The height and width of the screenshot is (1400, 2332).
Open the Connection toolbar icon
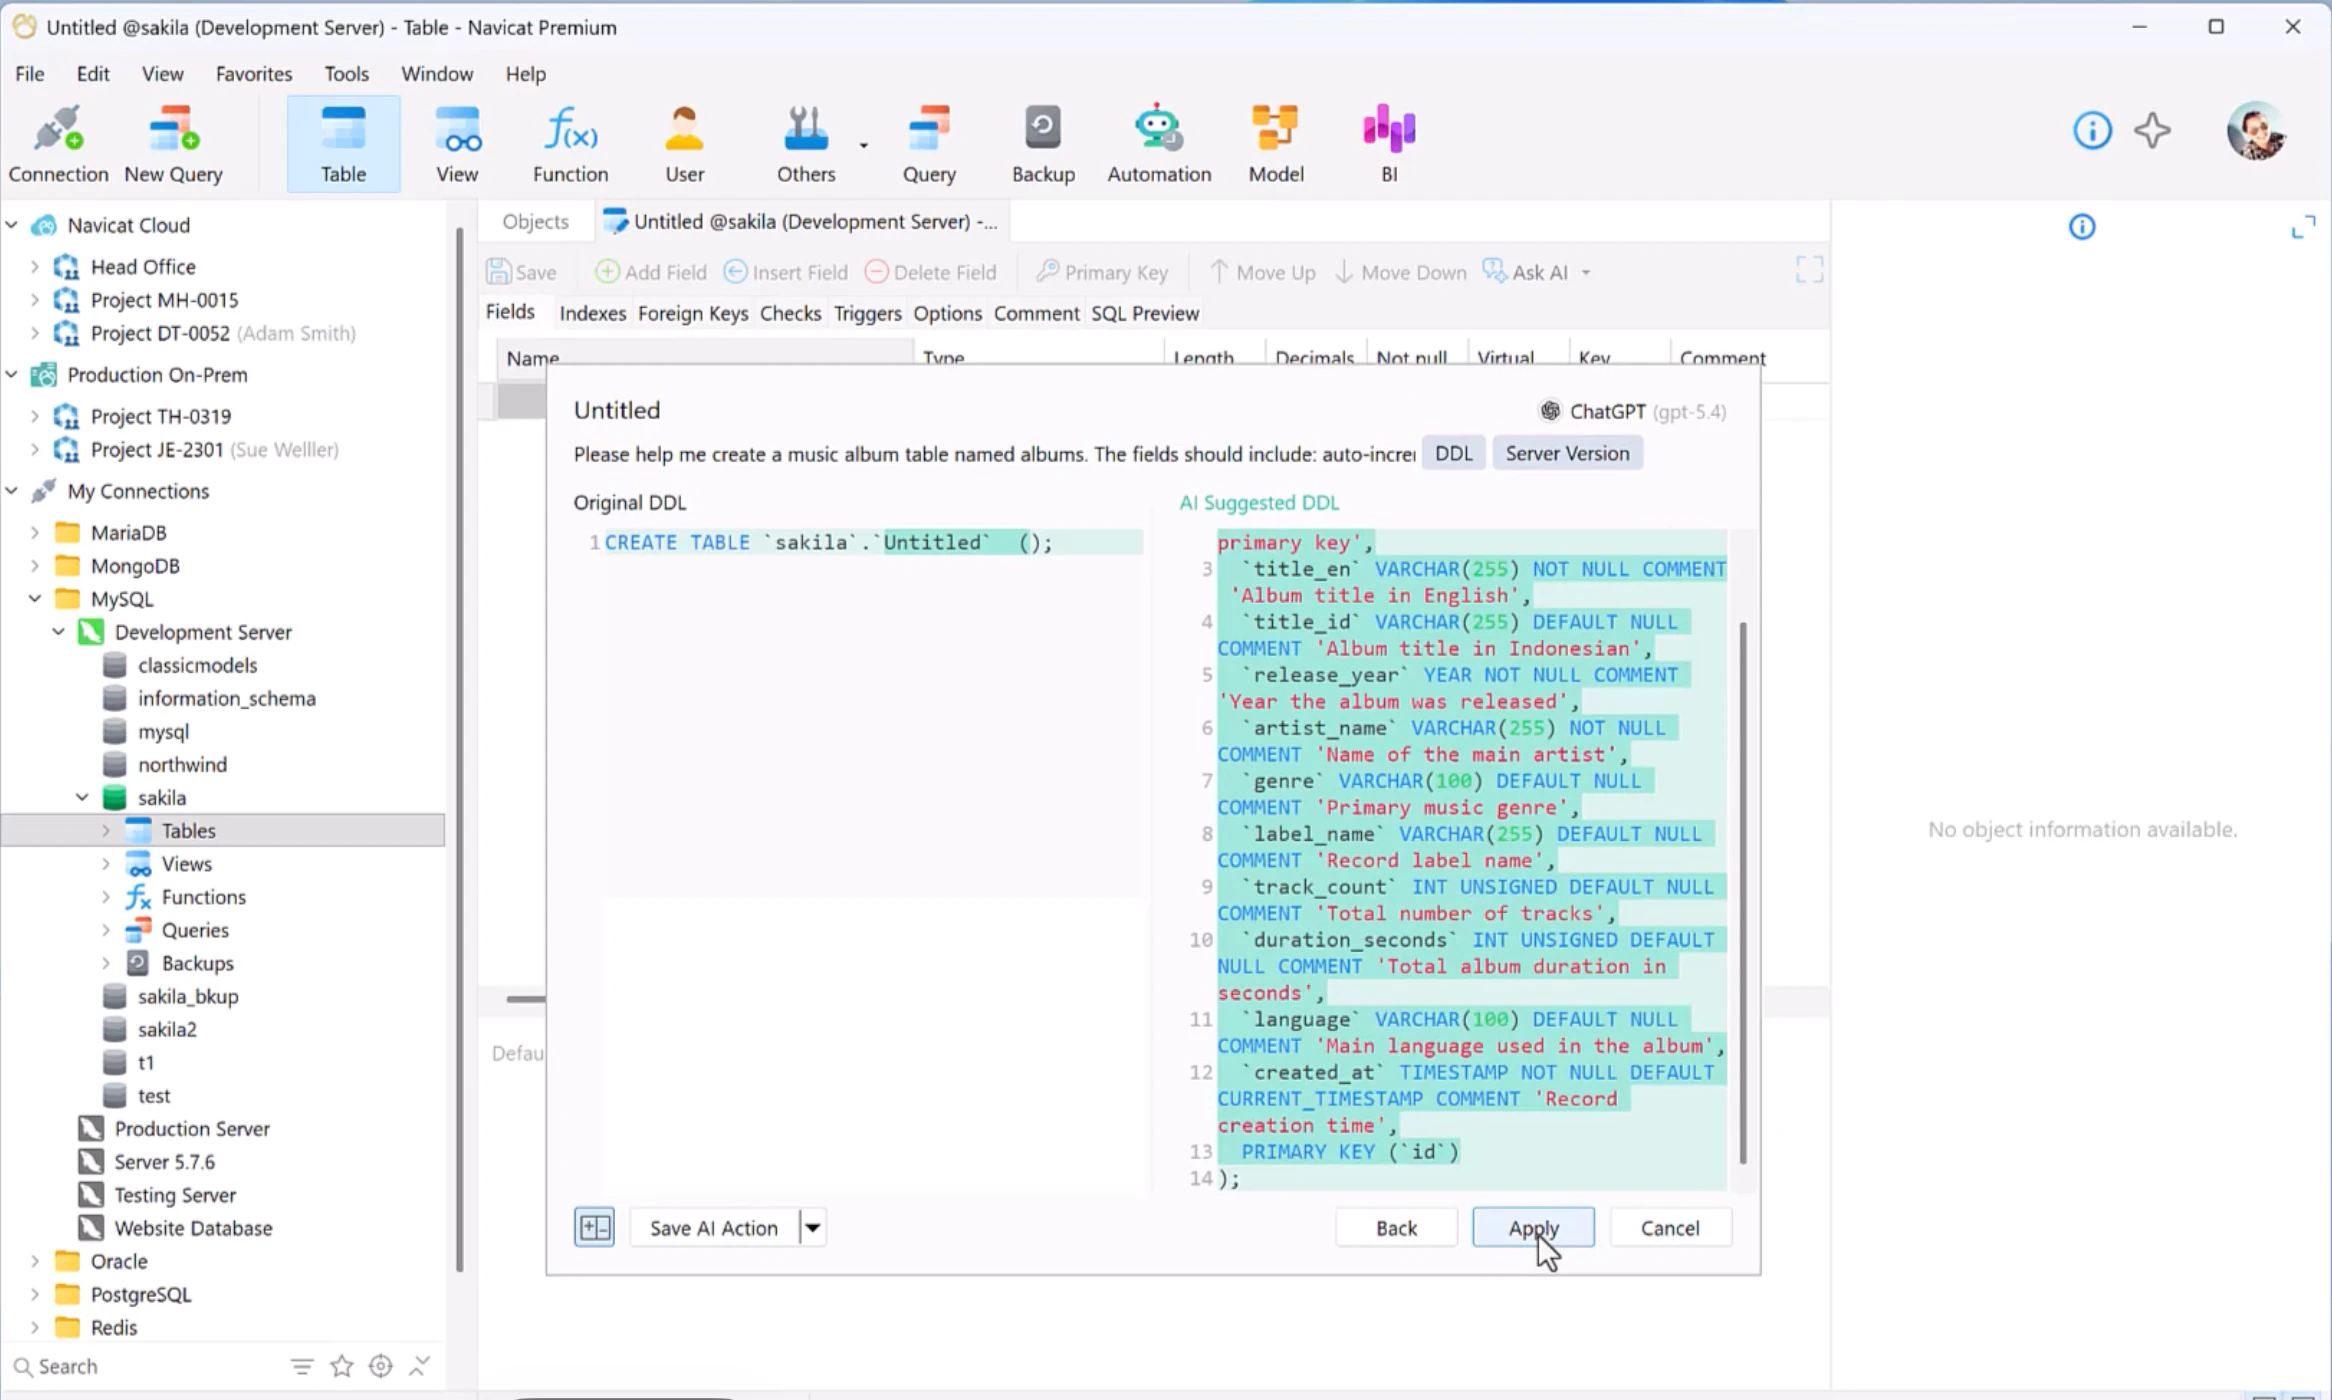(x=58, y=144)
